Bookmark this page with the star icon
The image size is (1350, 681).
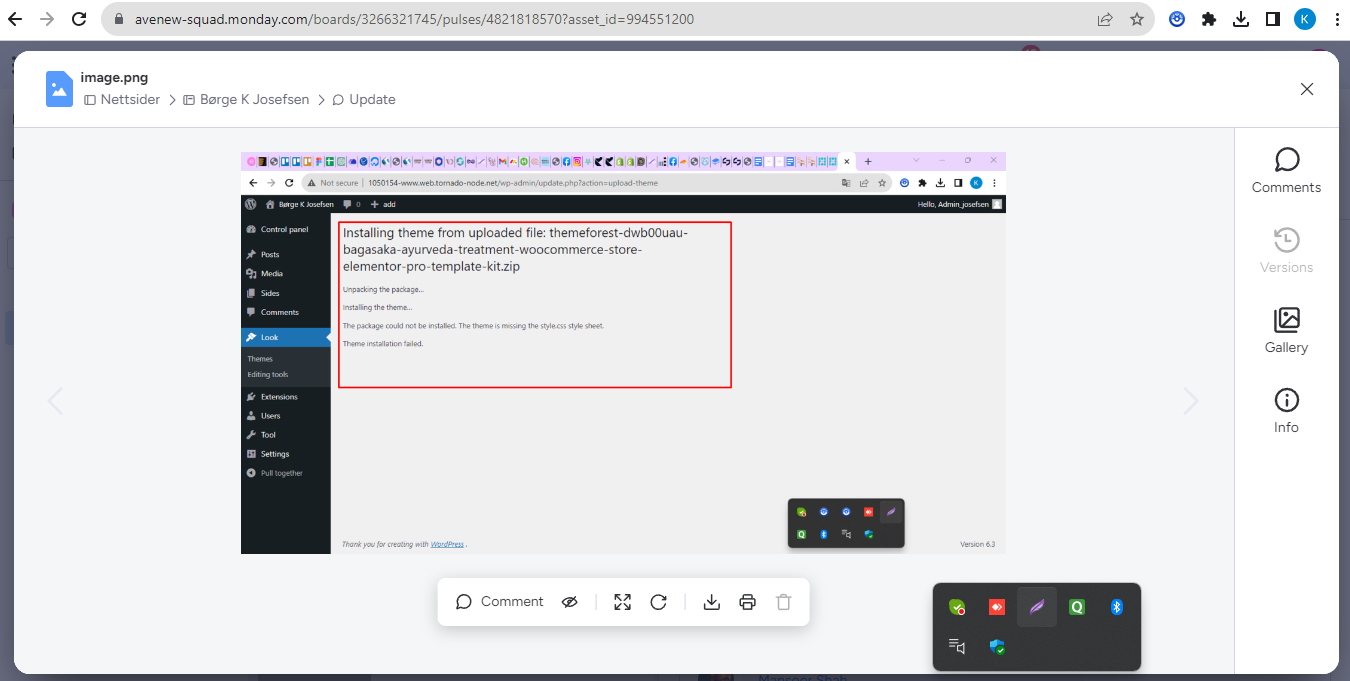(1137, 19)
